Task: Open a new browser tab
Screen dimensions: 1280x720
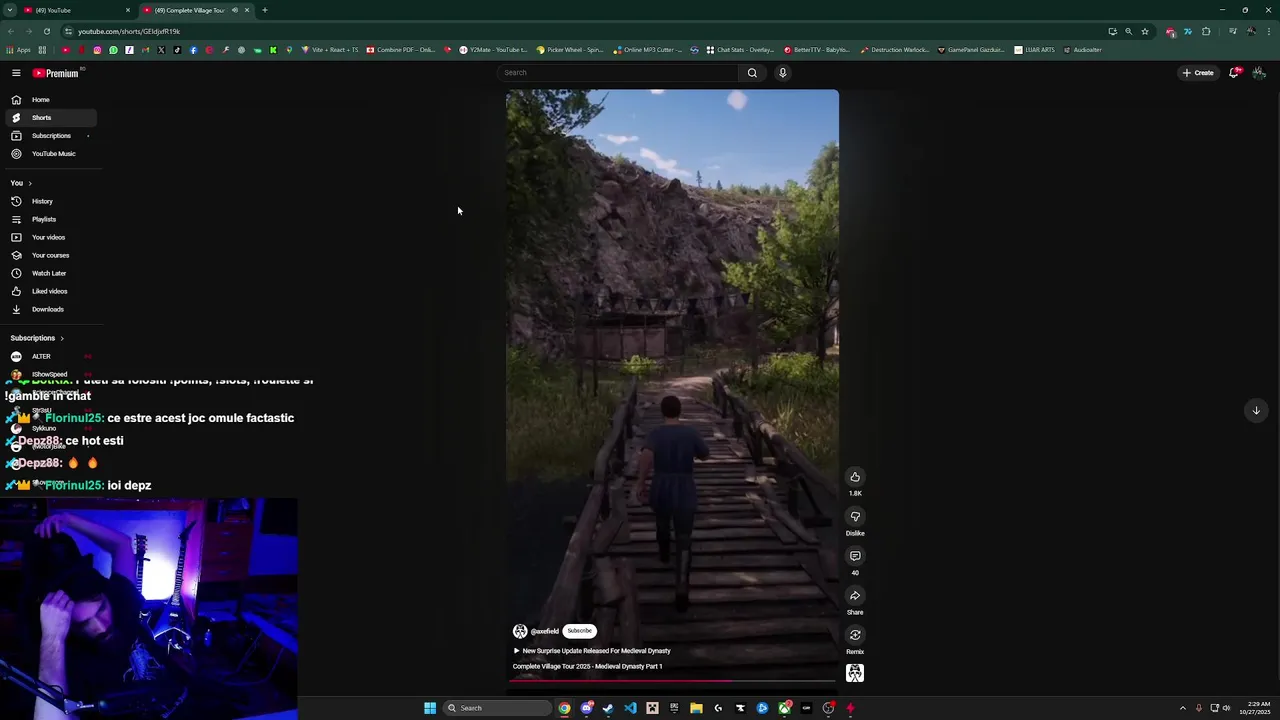Action: [265, 10]
